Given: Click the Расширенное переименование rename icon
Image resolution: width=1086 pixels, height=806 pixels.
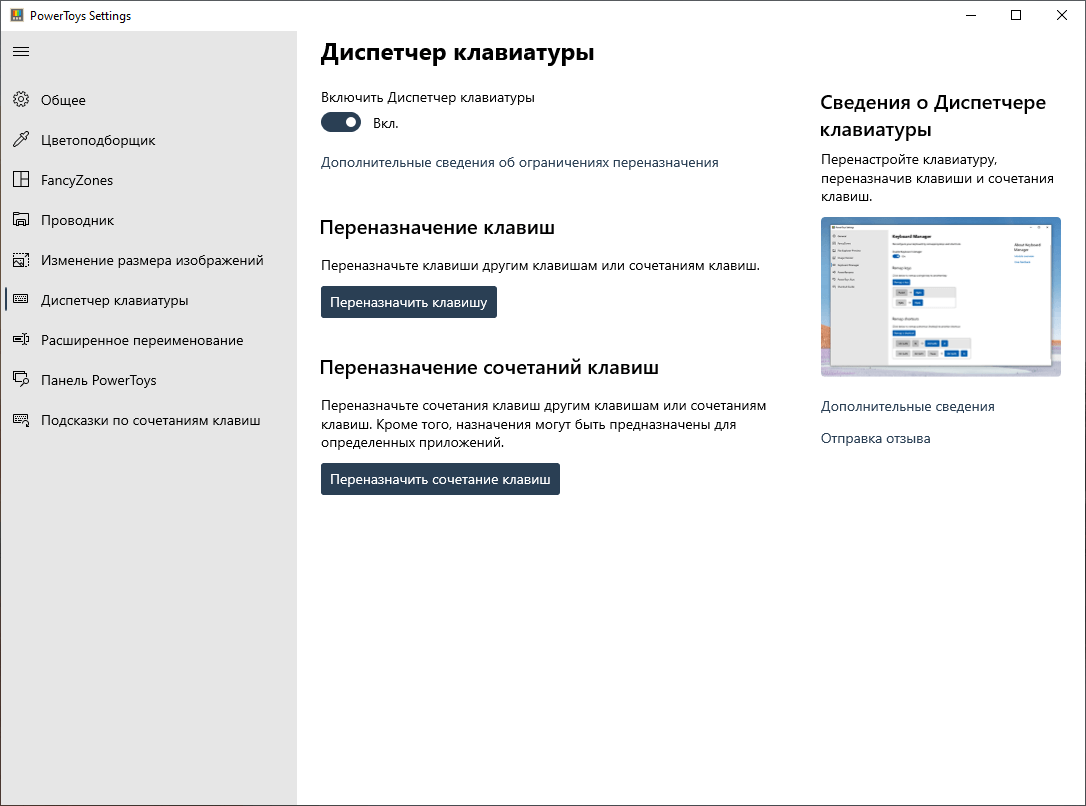Looking at the screenshot, I should (21, 339).
